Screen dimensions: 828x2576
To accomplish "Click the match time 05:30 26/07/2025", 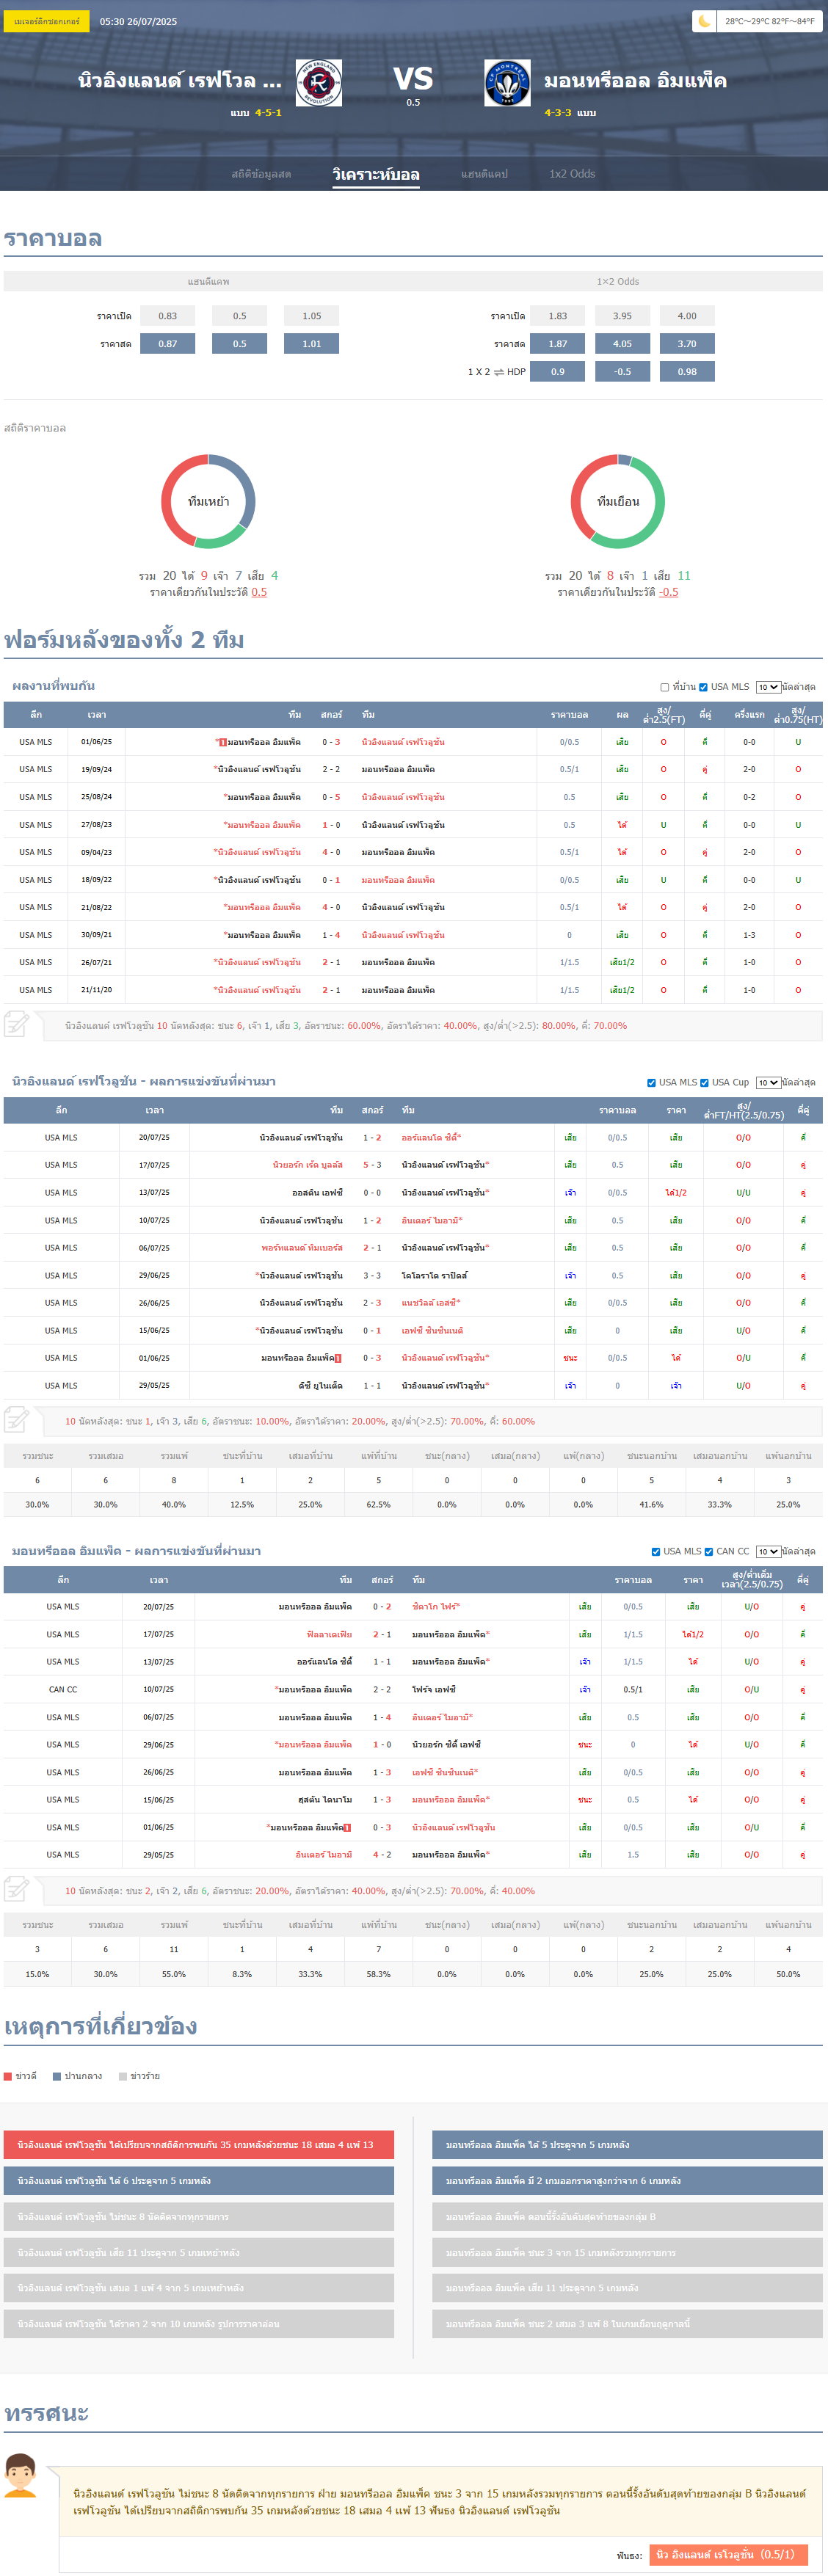I will (138, 21).
